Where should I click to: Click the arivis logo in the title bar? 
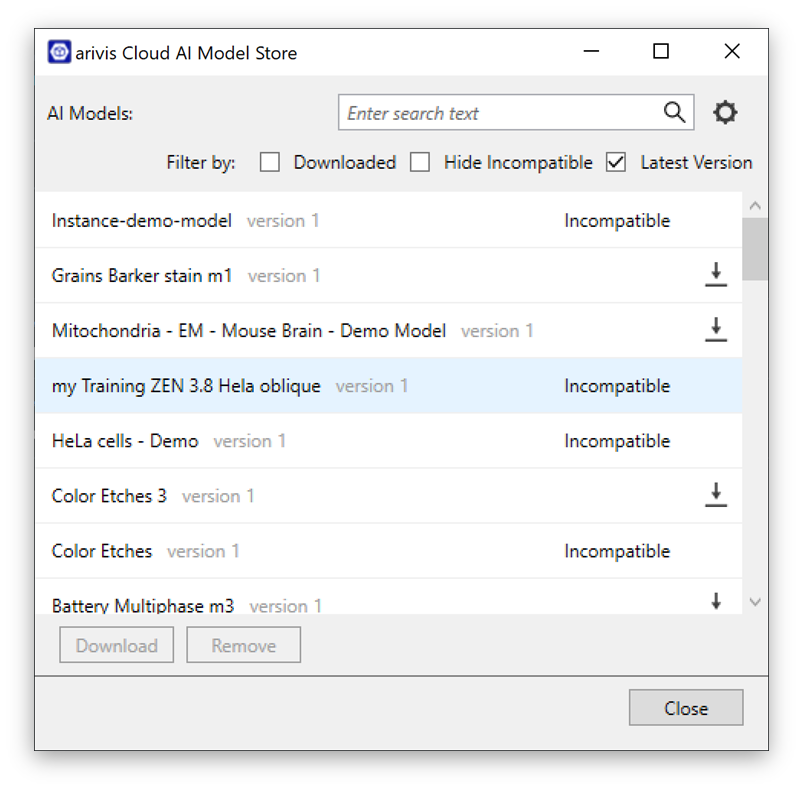pyautogui.click(x=58, y=51)
